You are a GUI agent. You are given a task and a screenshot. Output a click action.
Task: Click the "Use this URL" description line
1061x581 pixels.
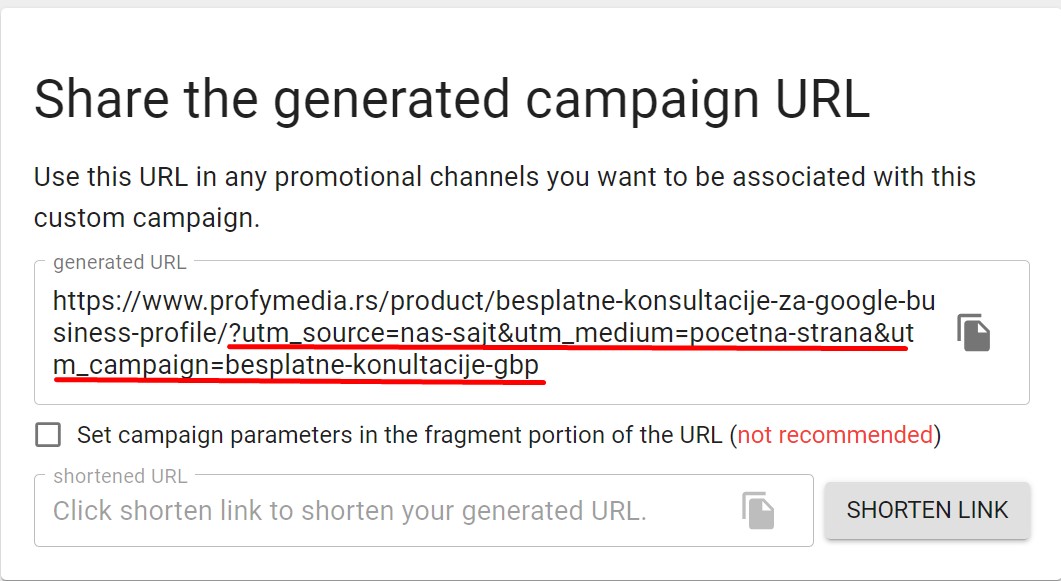coord(504,178)
